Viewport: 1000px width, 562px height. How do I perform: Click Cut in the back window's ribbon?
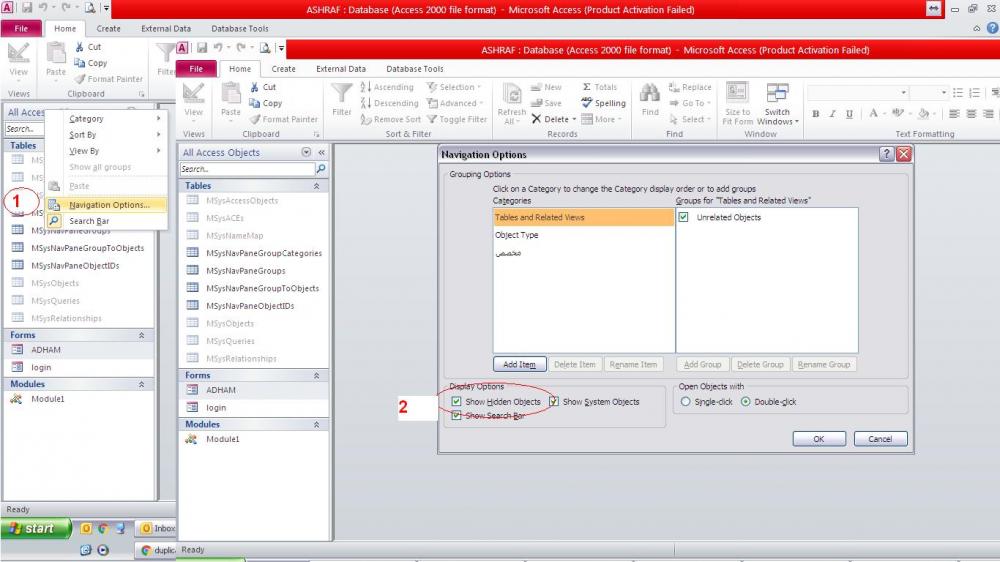point(88,47)
